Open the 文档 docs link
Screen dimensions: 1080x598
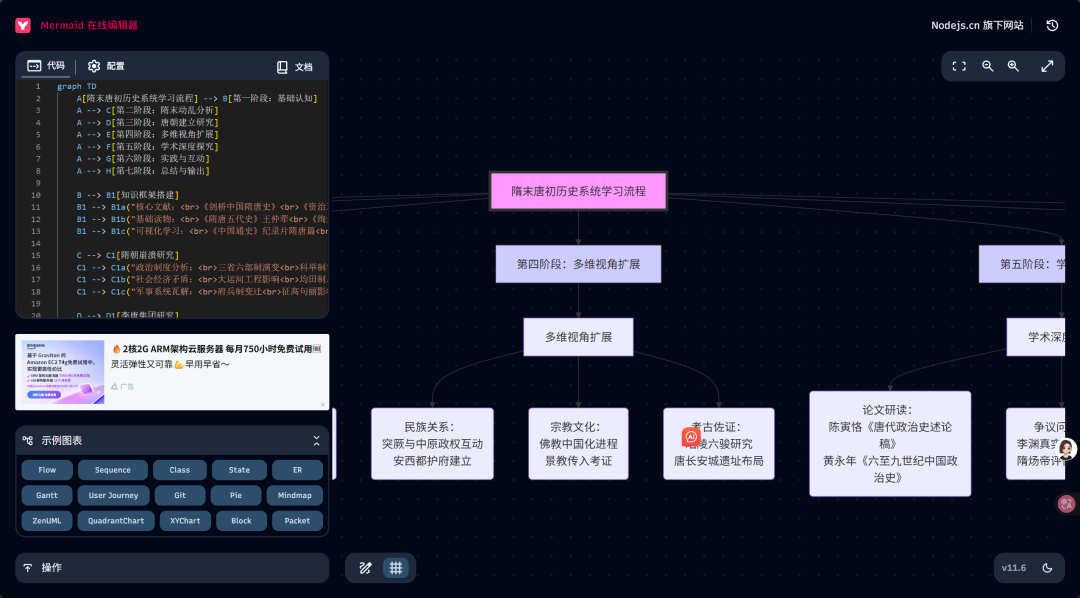click(295, 67)
